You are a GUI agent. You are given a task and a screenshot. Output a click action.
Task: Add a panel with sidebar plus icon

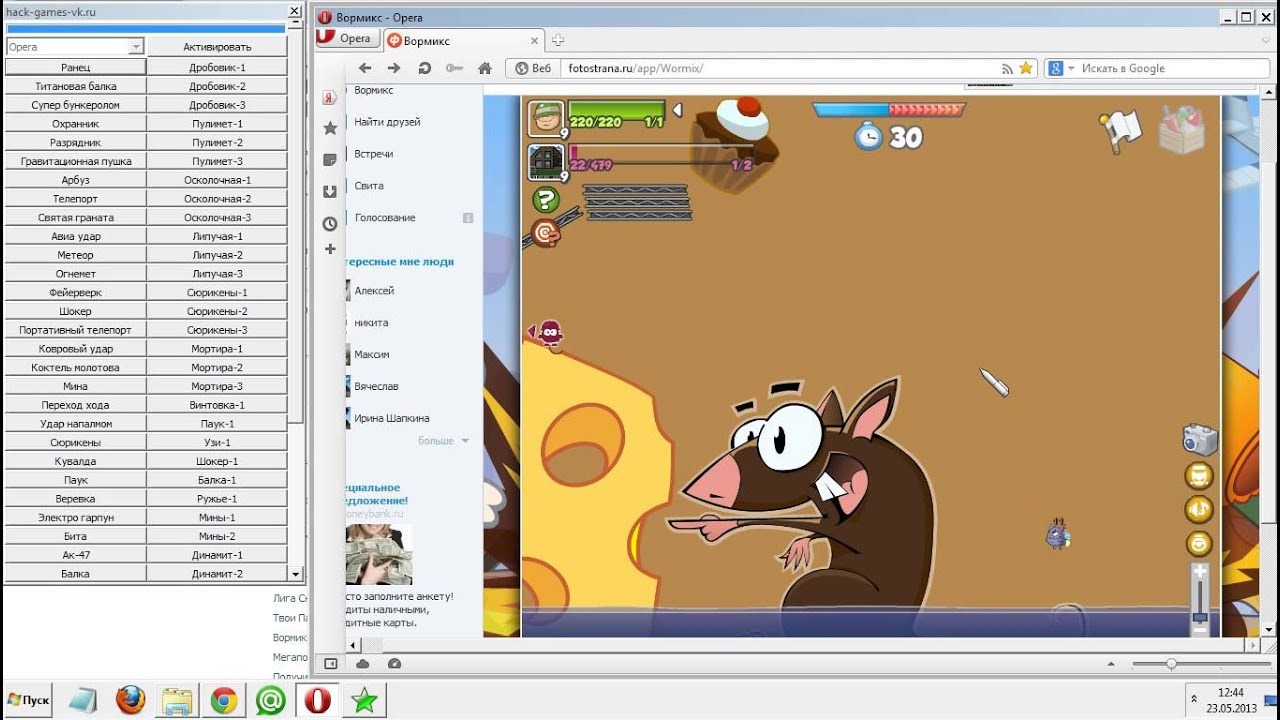[x=330, y=249]
